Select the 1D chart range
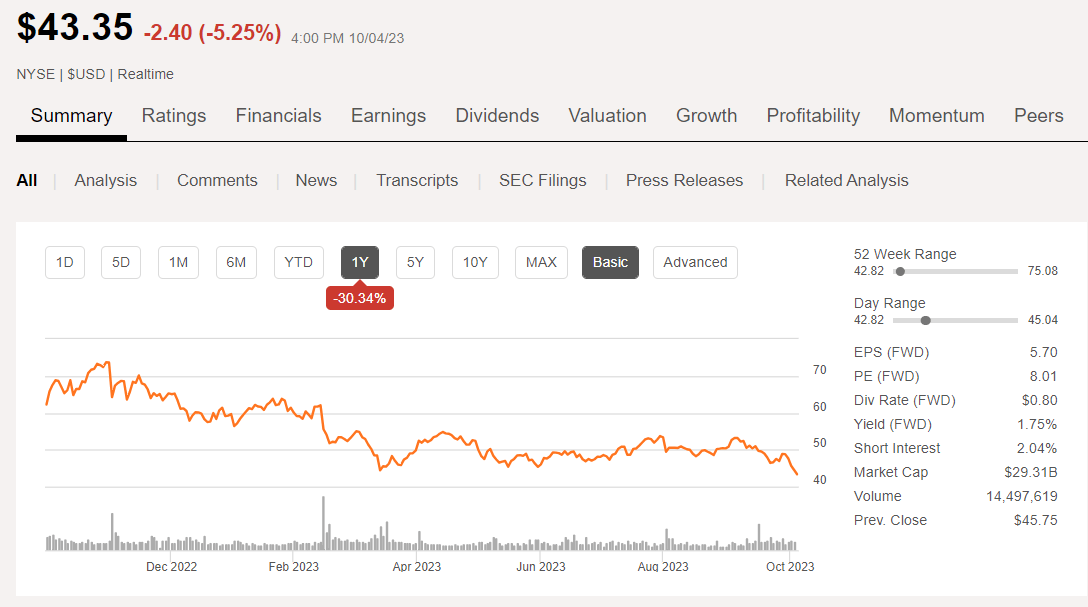Screen dimensions: 1088x607 pyautogui.click(x=65, y=262)
